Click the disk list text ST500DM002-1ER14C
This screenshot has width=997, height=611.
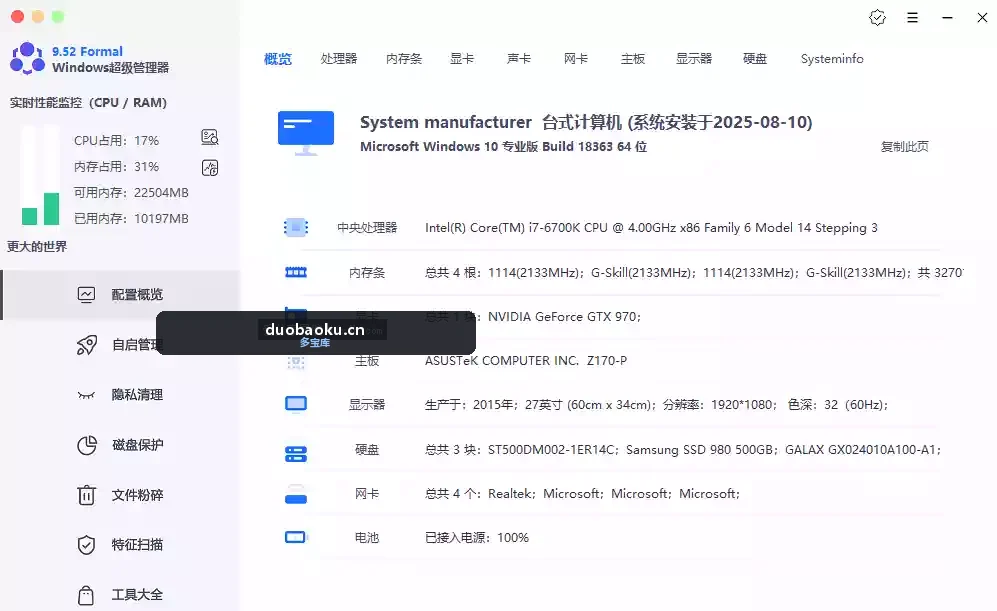click(x=683, y=450)
